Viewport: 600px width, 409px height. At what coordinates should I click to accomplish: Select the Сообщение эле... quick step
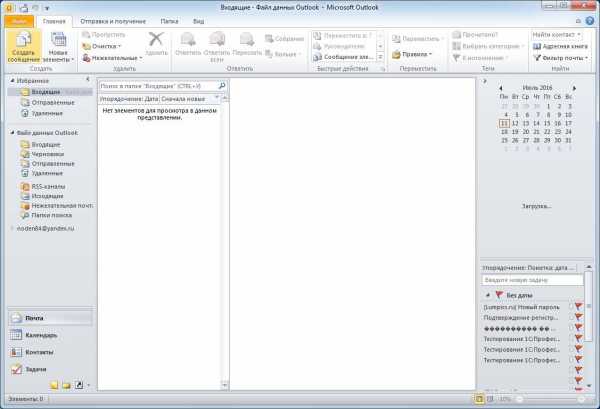click(344, 57)
